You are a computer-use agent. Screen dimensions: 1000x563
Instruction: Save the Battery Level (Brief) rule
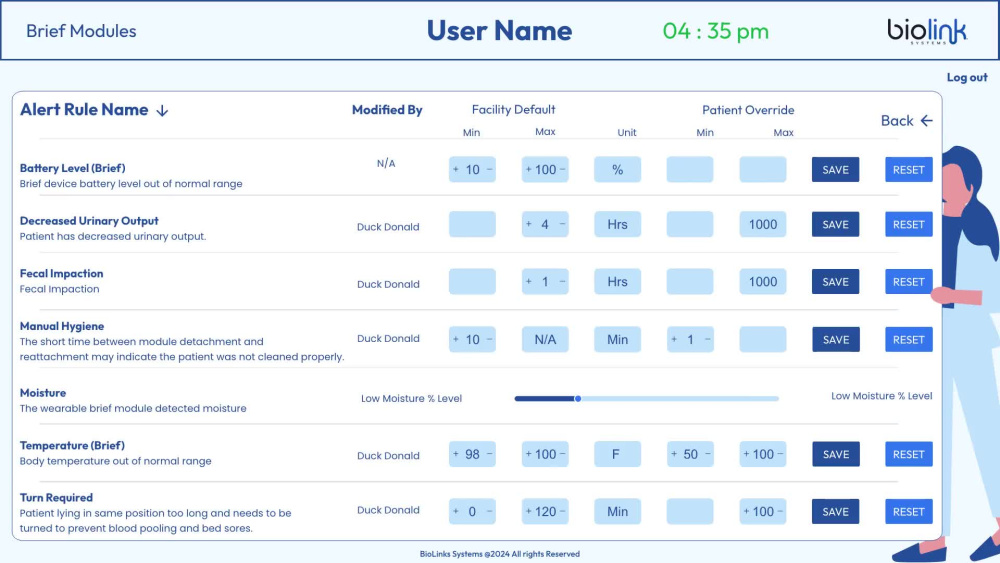click(835, 170)
